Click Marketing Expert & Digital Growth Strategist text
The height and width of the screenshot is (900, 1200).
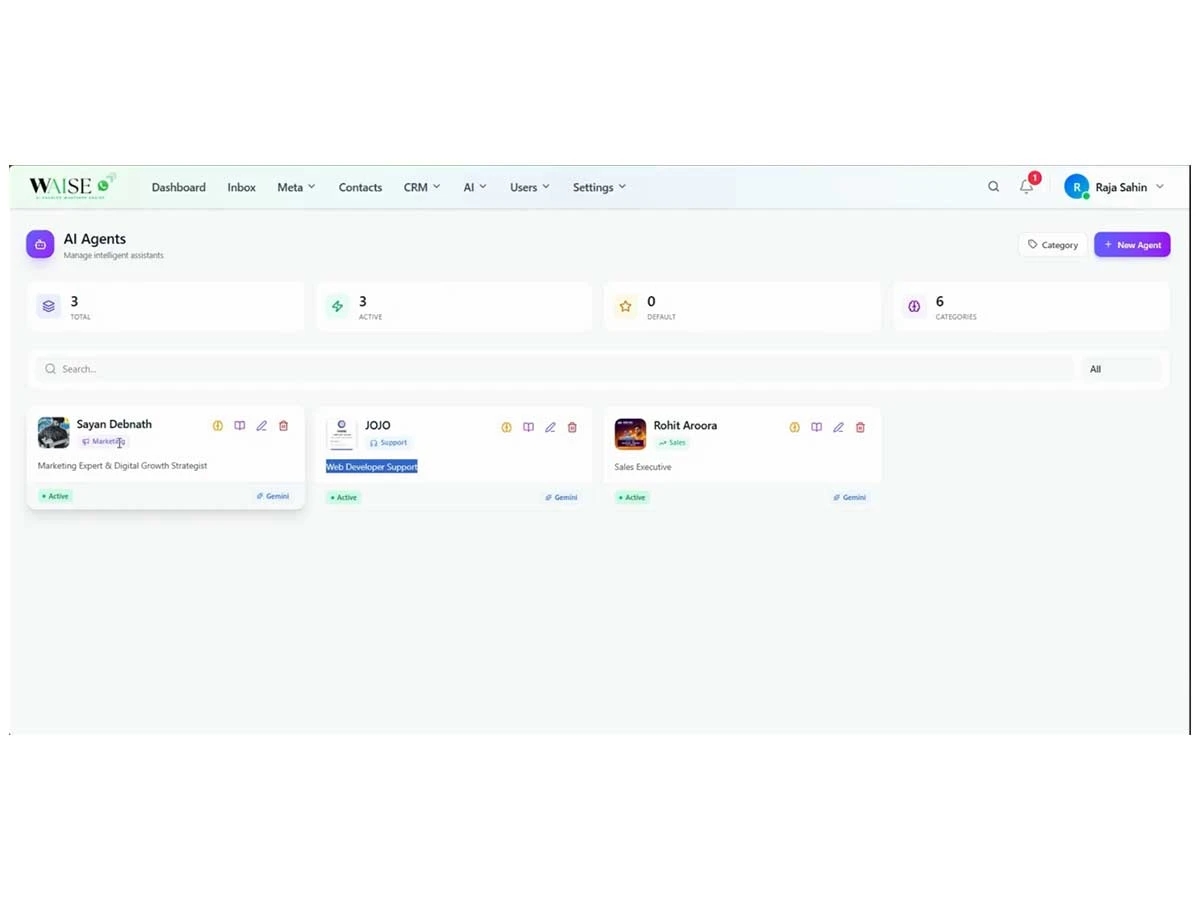coord(123,466)
